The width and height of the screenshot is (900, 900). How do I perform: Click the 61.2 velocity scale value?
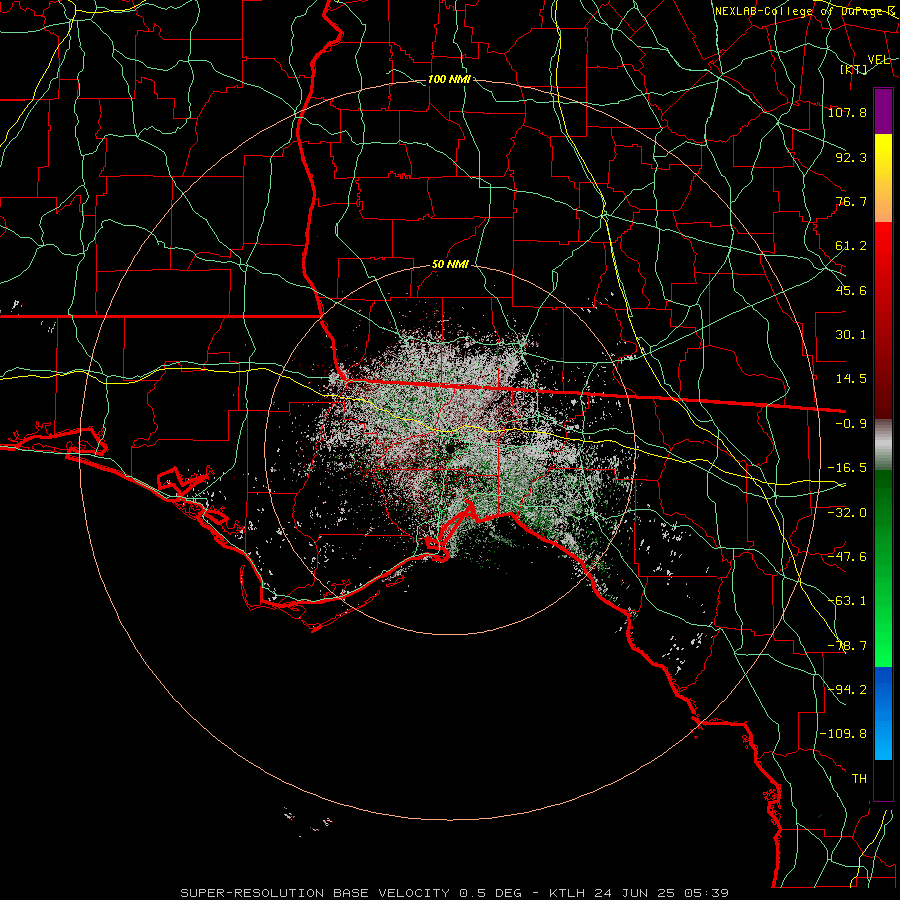(851, 246)
